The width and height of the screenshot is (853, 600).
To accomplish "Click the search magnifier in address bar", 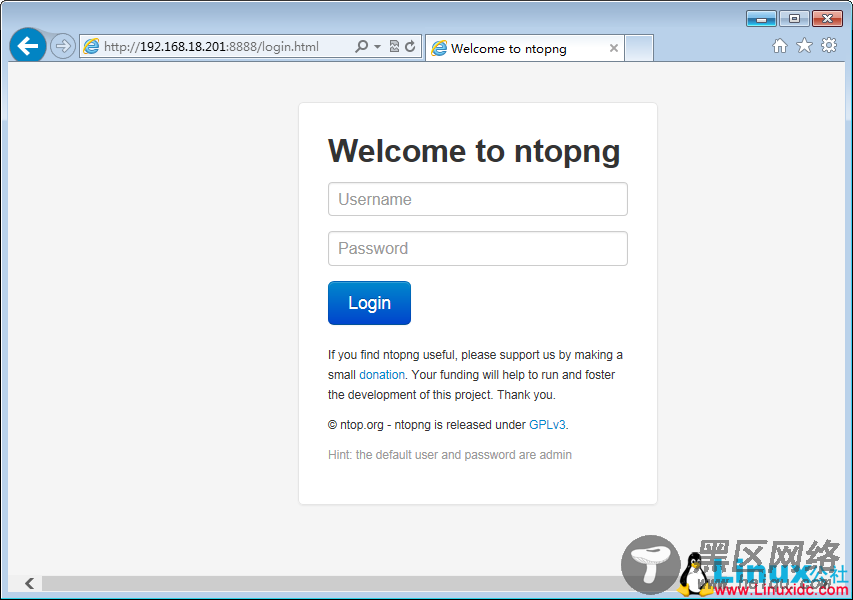I will (x=361, y=46).
